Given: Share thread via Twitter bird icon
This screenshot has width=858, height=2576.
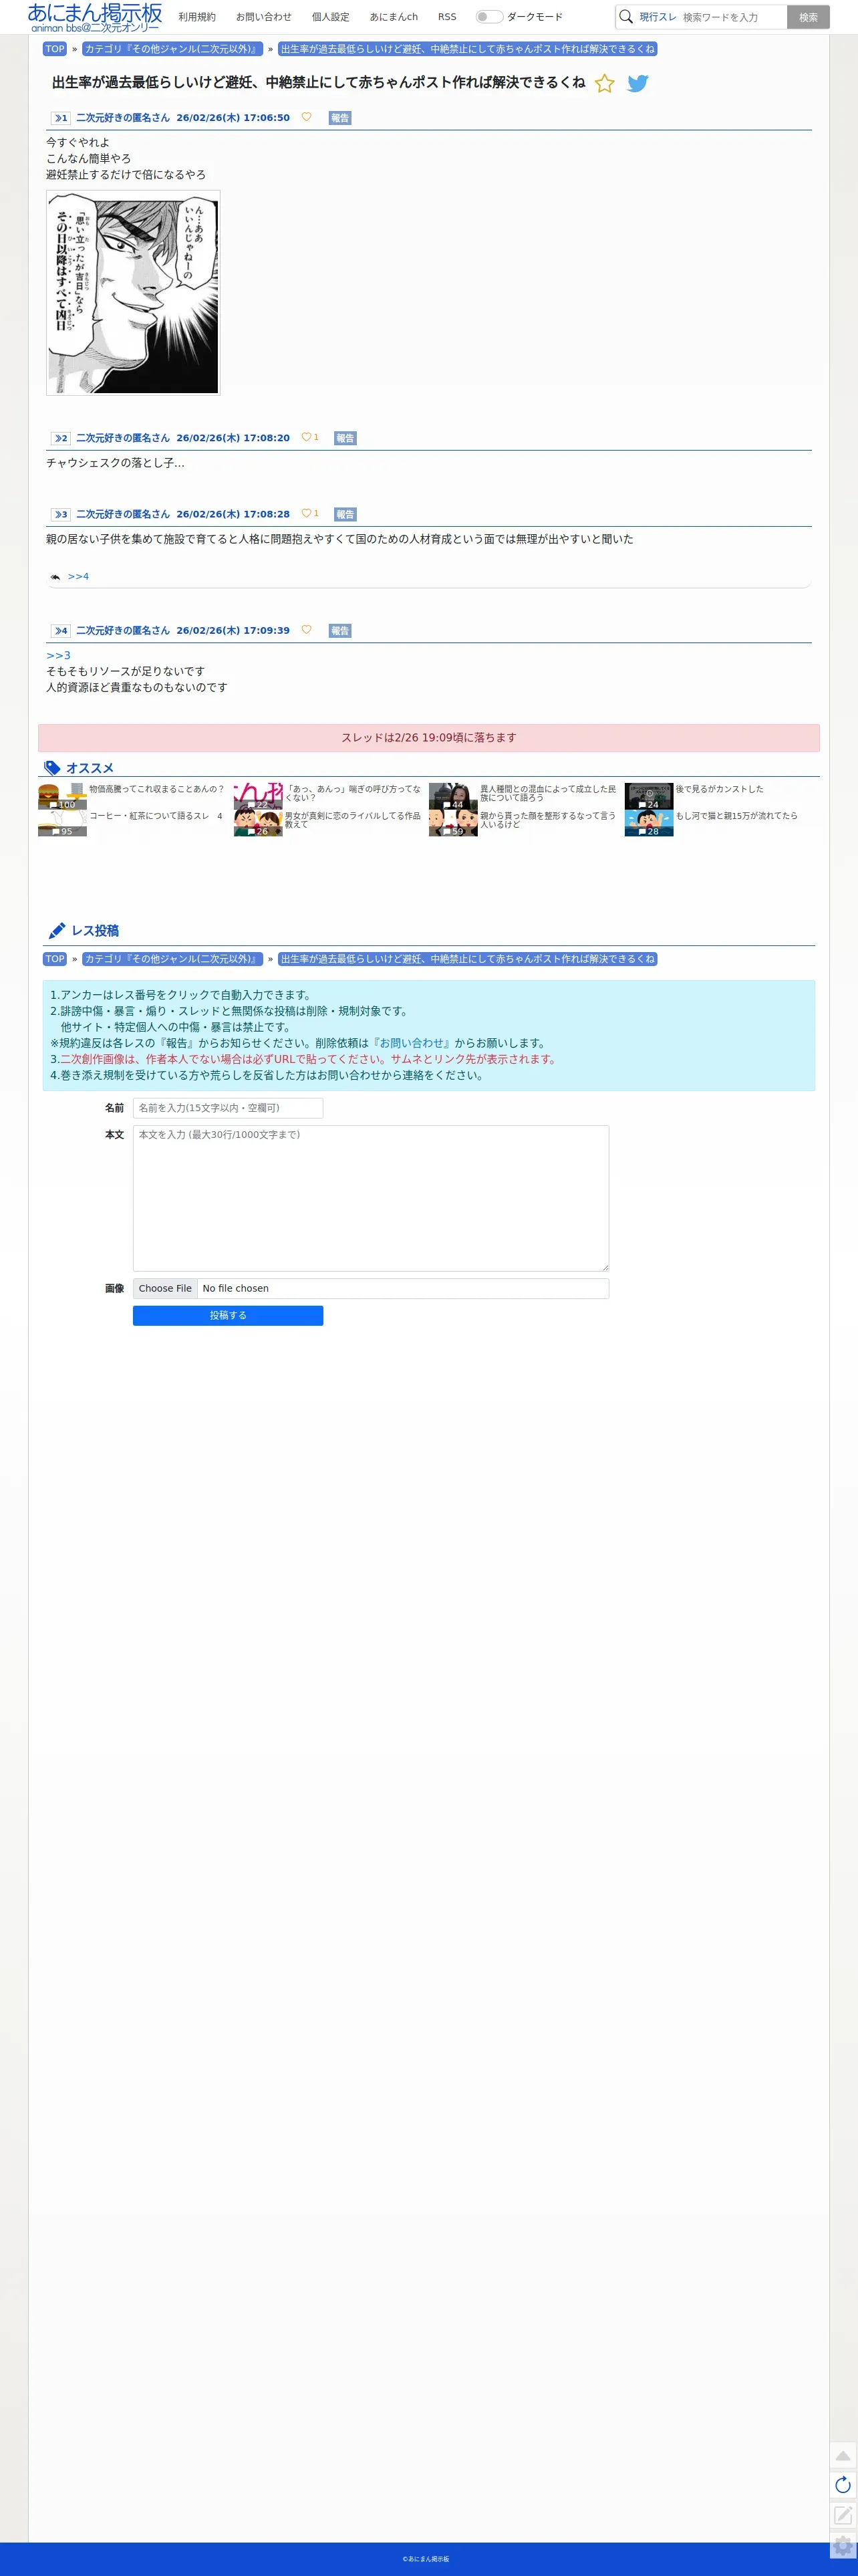Looking at the screenshot, I should pyautogui.click(x=638, y=83).
